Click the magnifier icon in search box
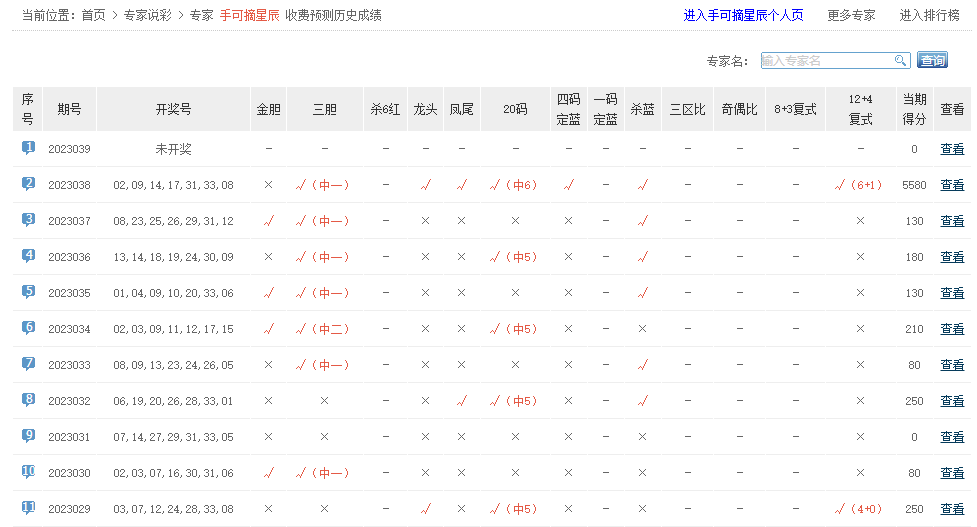Viewport: 977px width, 527px height. 900,61
